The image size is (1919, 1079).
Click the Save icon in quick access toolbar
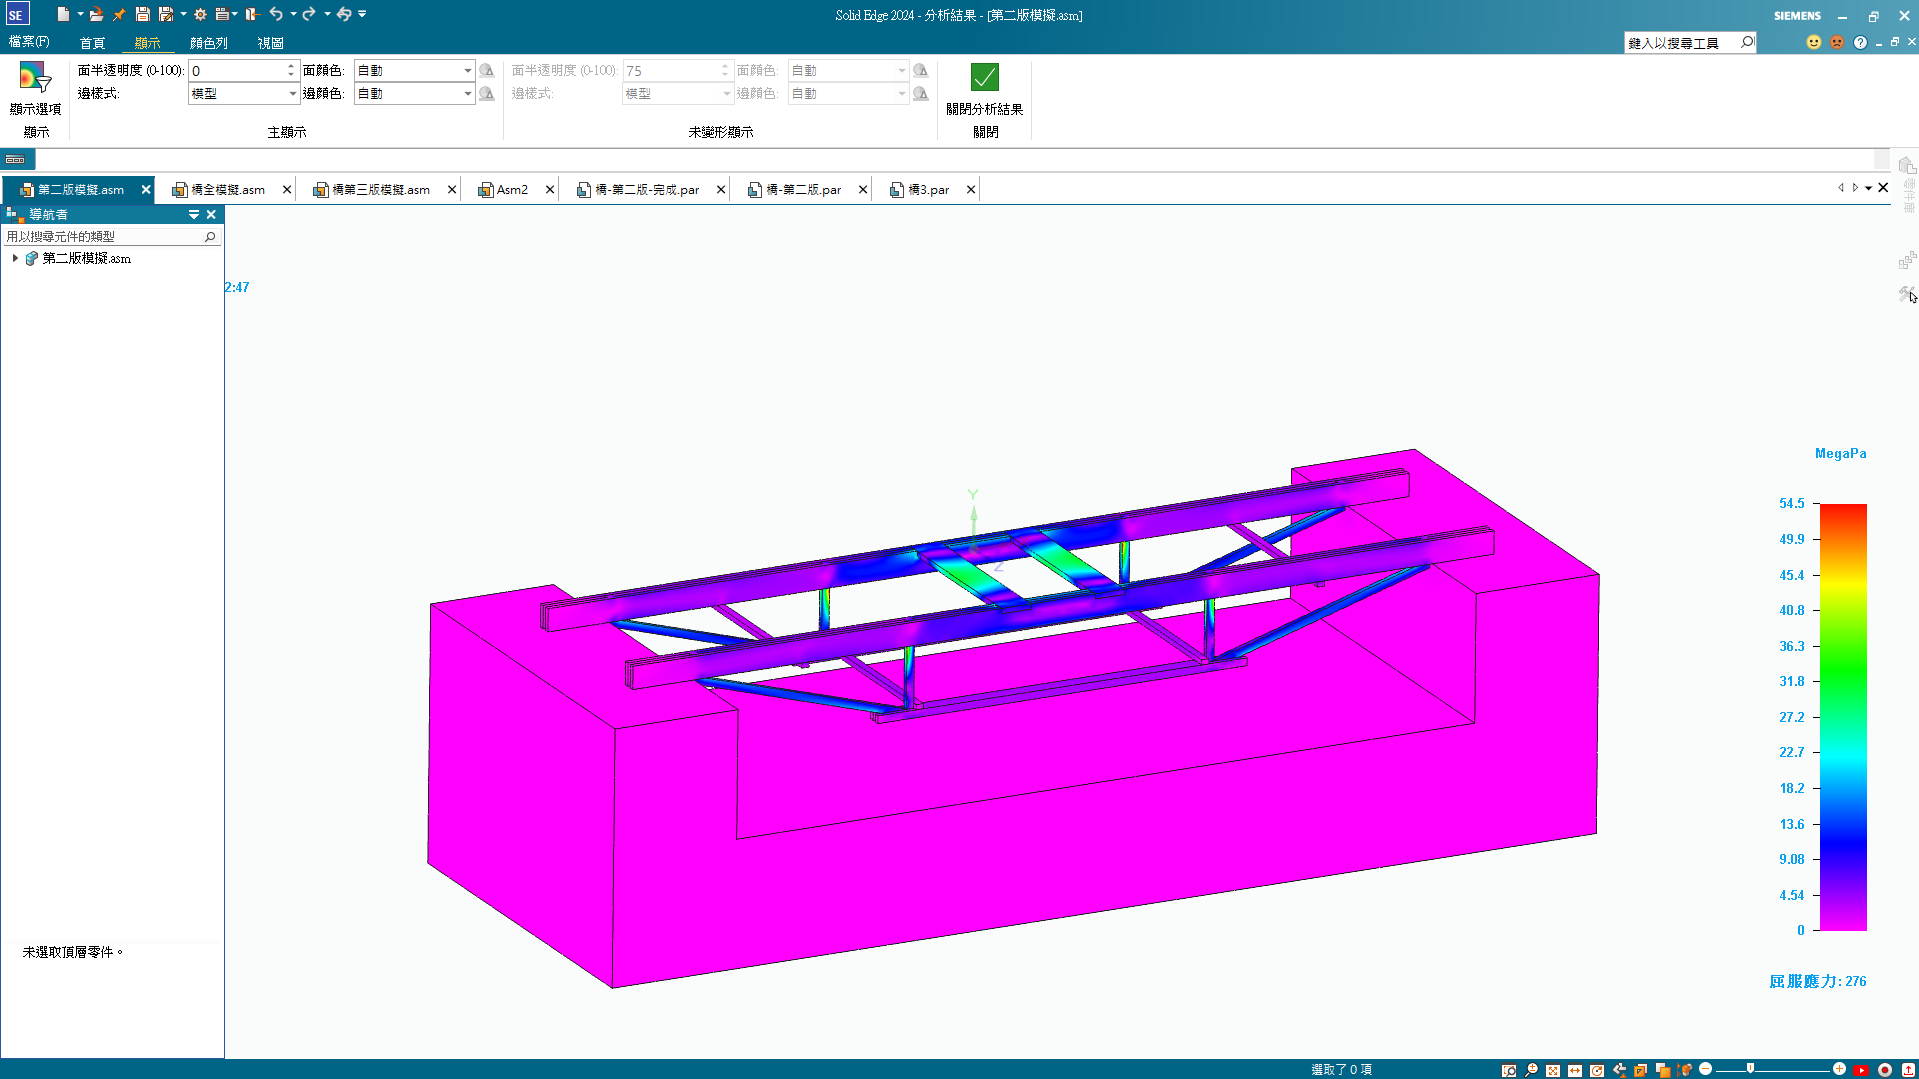pos(142,14)
